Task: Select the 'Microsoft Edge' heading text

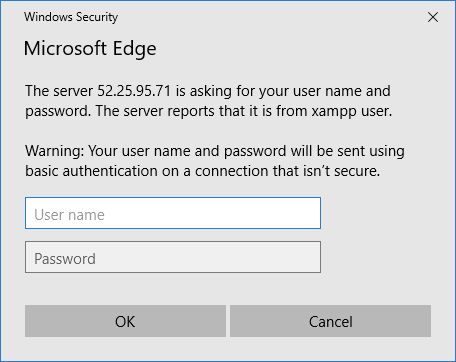Action: [x=90, y=49]
